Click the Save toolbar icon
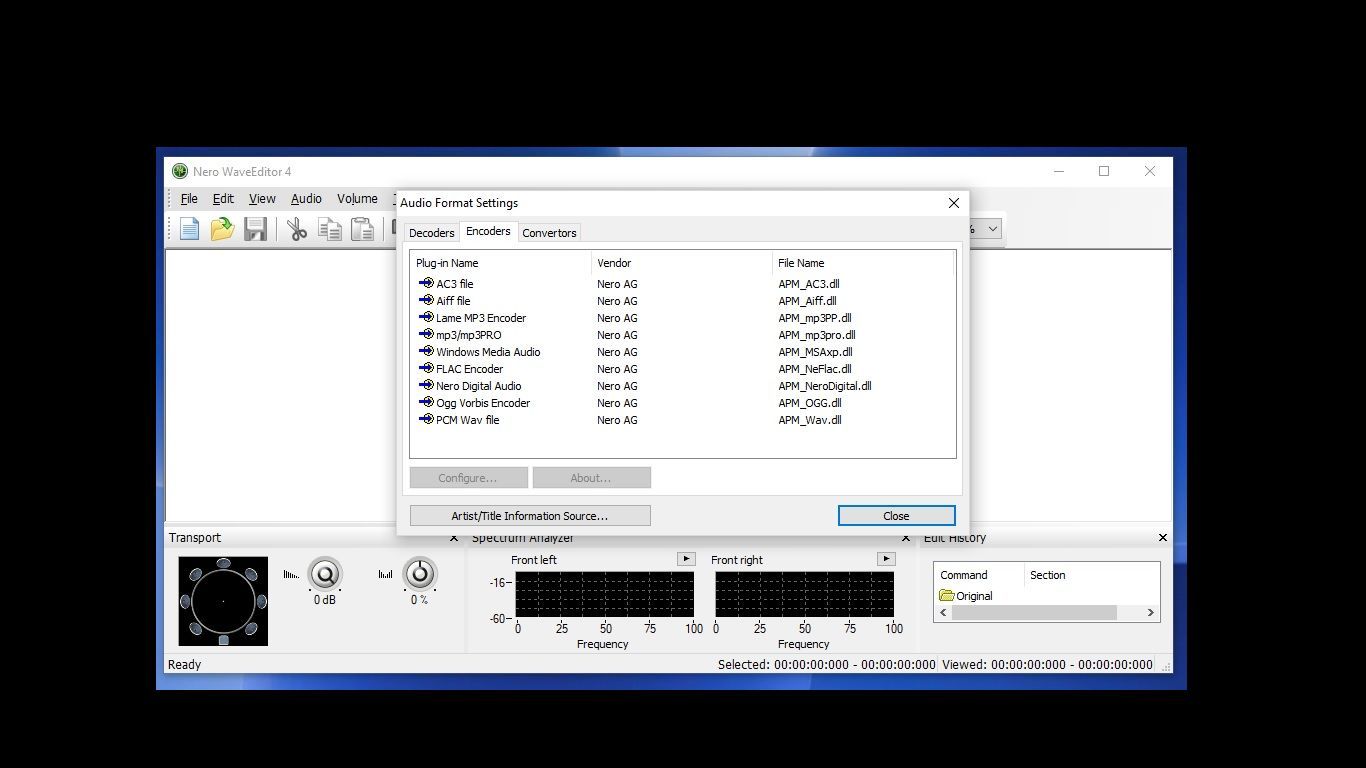Image resolution: width=1366 pixels, height=768 pixels. tap(255, 229)
